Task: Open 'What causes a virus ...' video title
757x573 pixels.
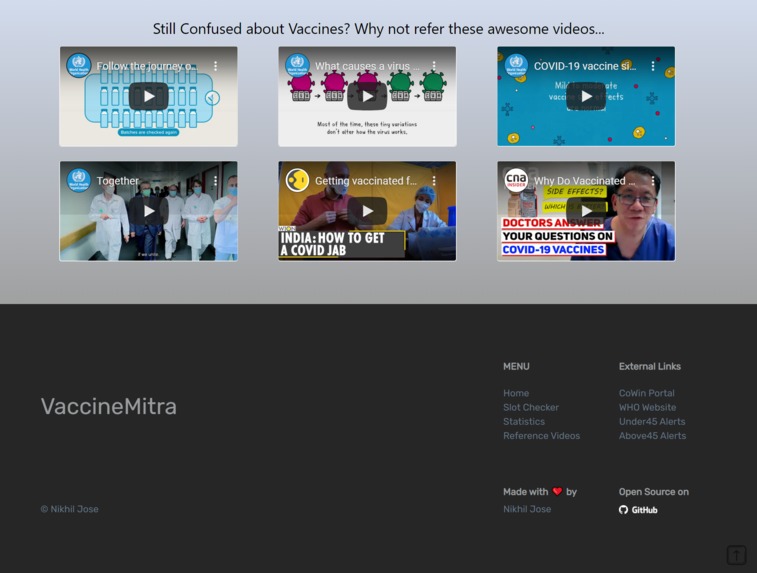Action: tap(367, 66)
